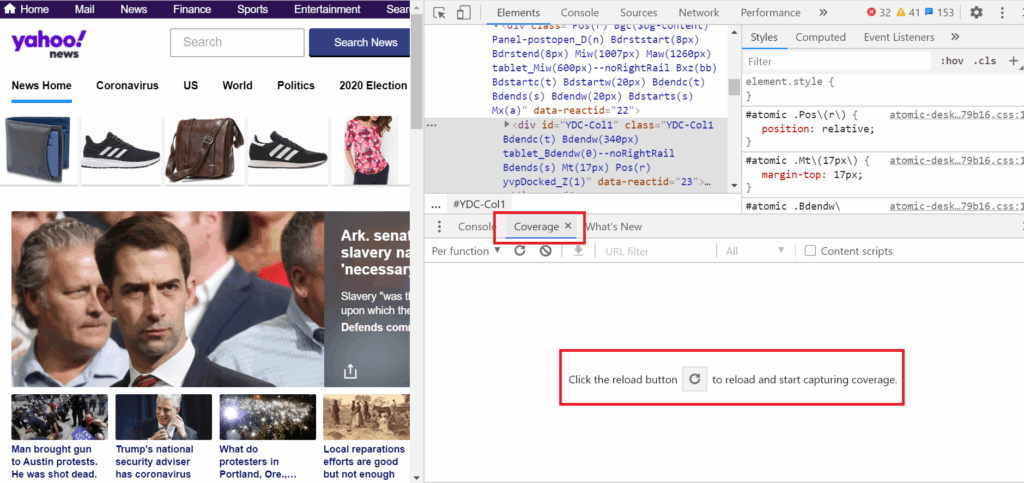
Task: Click the Styles Filter input
Action: click(837, 61)
